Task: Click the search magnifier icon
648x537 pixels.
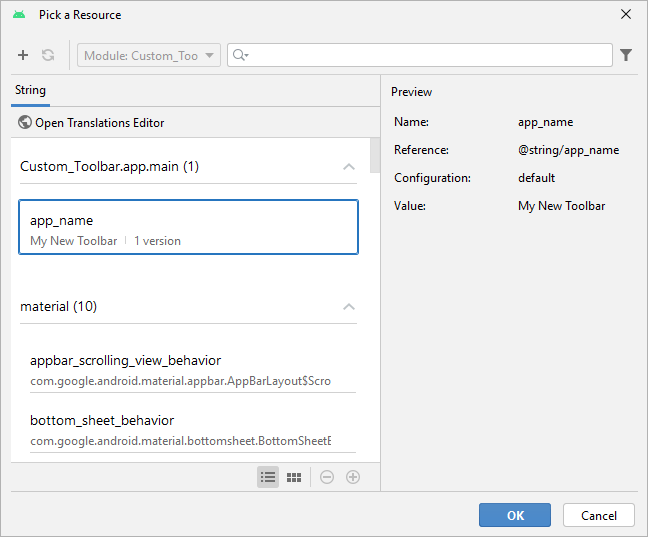Action: point(240,55)
